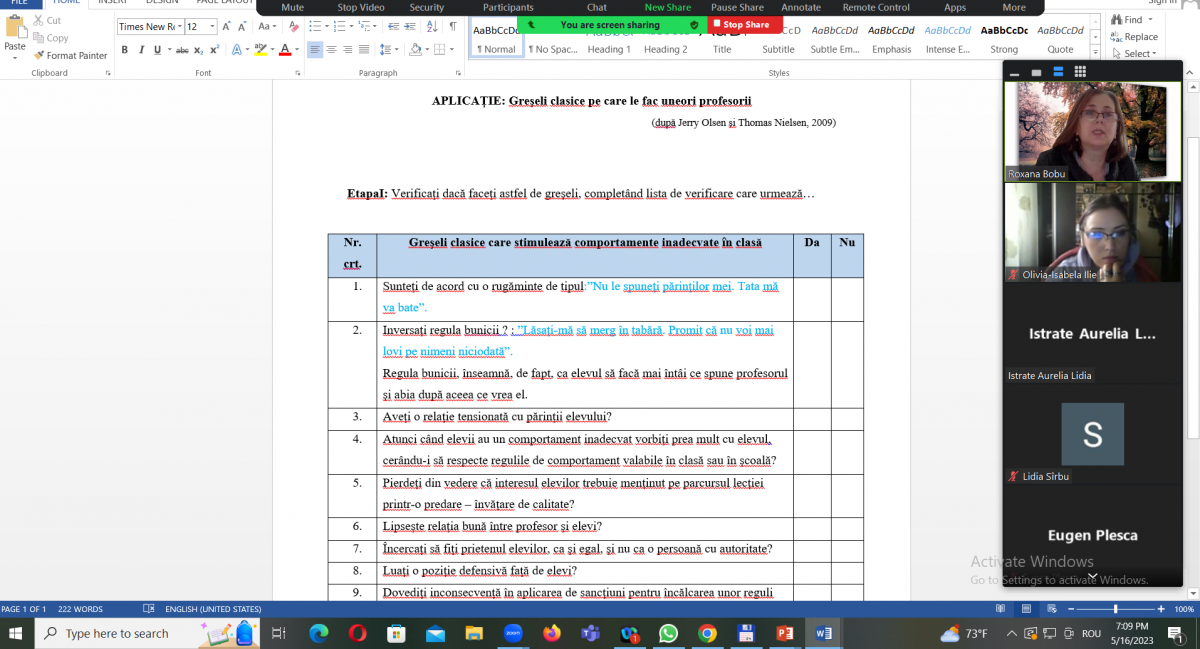The width and height of the screenshot is (1200, 649).
Task: Open the Select dropdown in Editing
Action: (x=1134, y=54)
